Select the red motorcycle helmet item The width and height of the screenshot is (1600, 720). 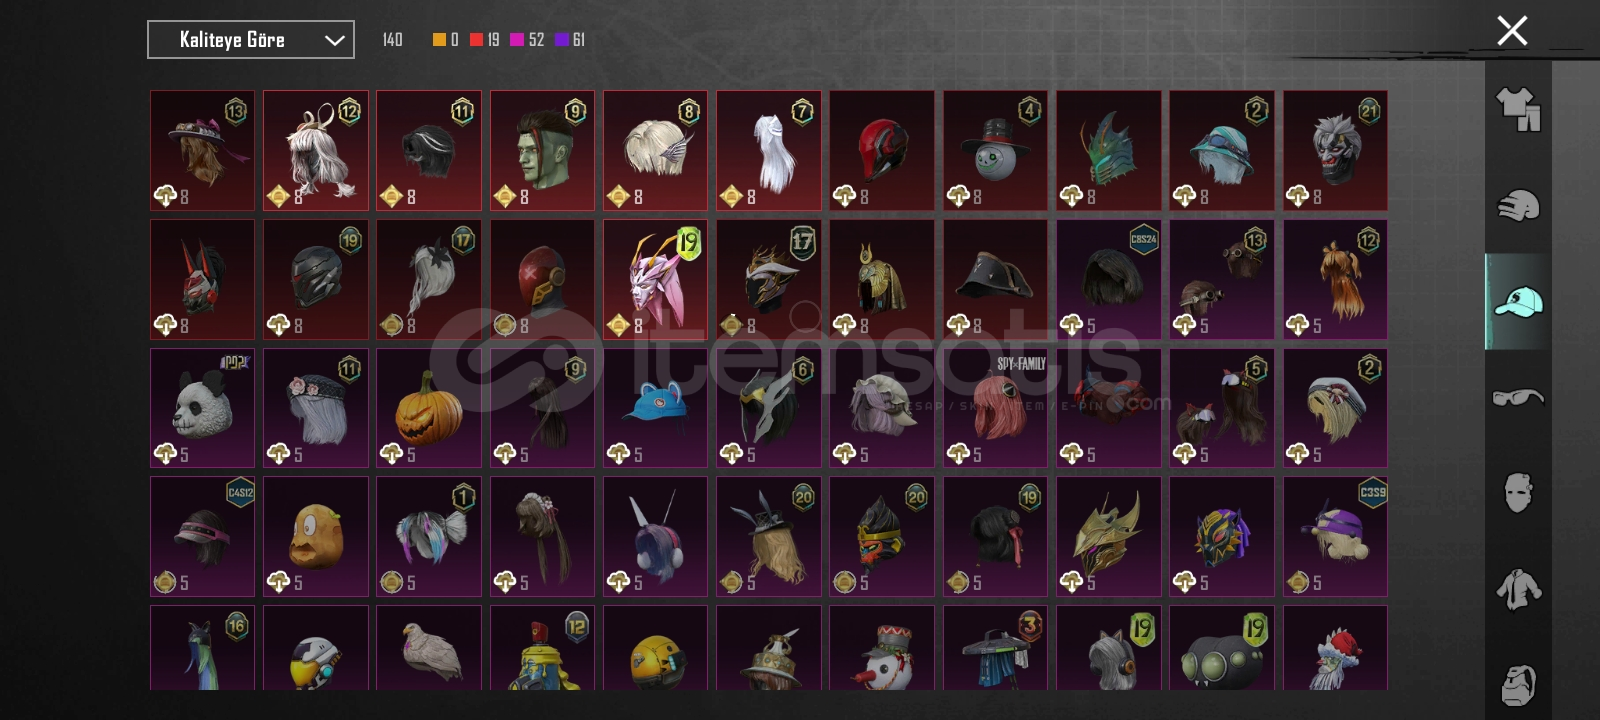(x=882, y=150)
